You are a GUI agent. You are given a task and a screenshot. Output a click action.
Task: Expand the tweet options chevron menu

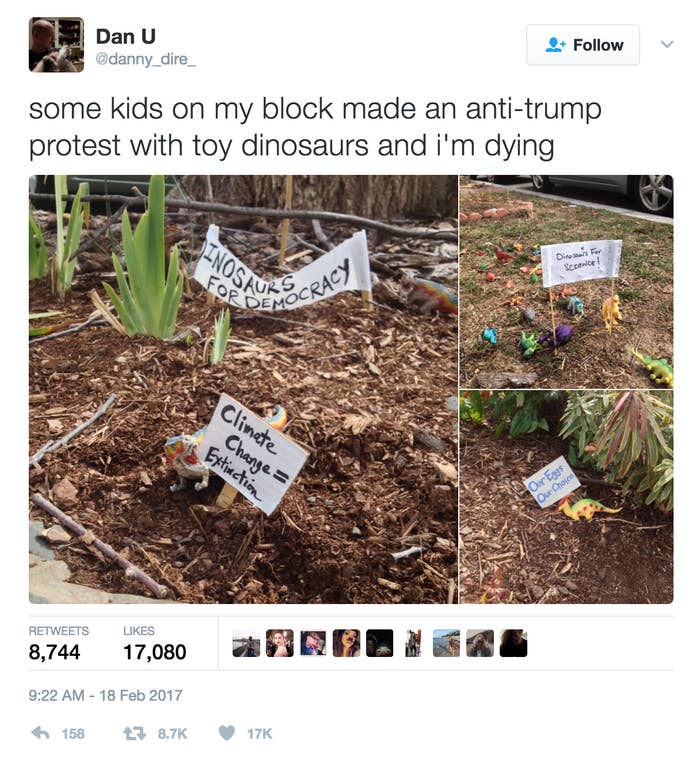[667, 44]
